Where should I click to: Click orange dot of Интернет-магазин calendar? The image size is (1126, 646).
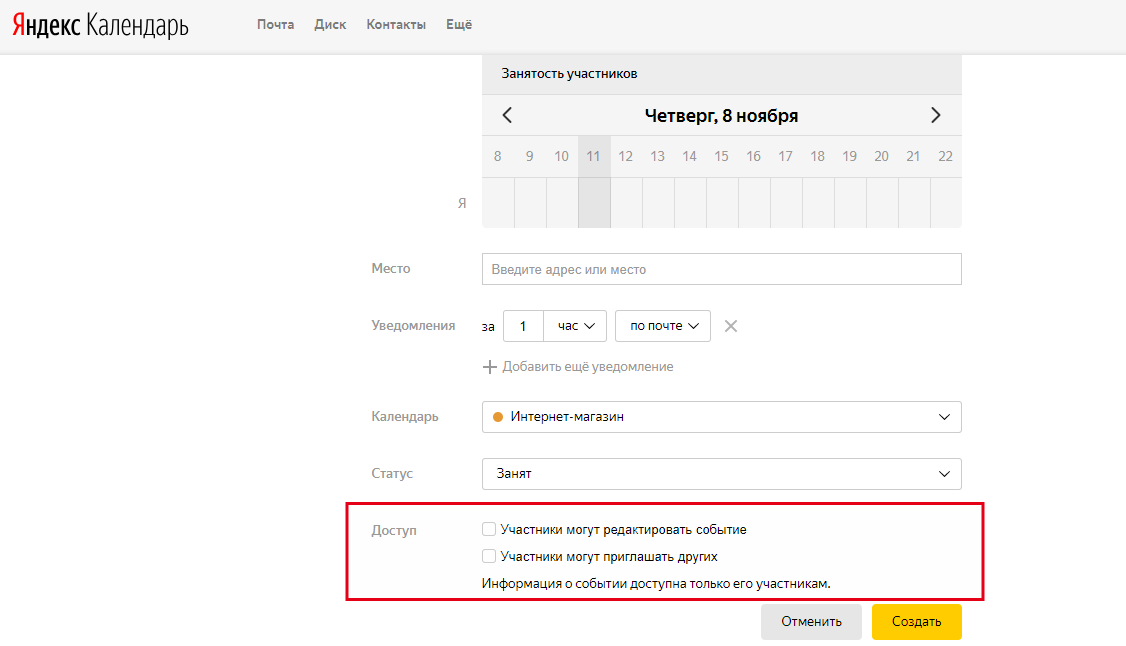(x=498, y=417)
